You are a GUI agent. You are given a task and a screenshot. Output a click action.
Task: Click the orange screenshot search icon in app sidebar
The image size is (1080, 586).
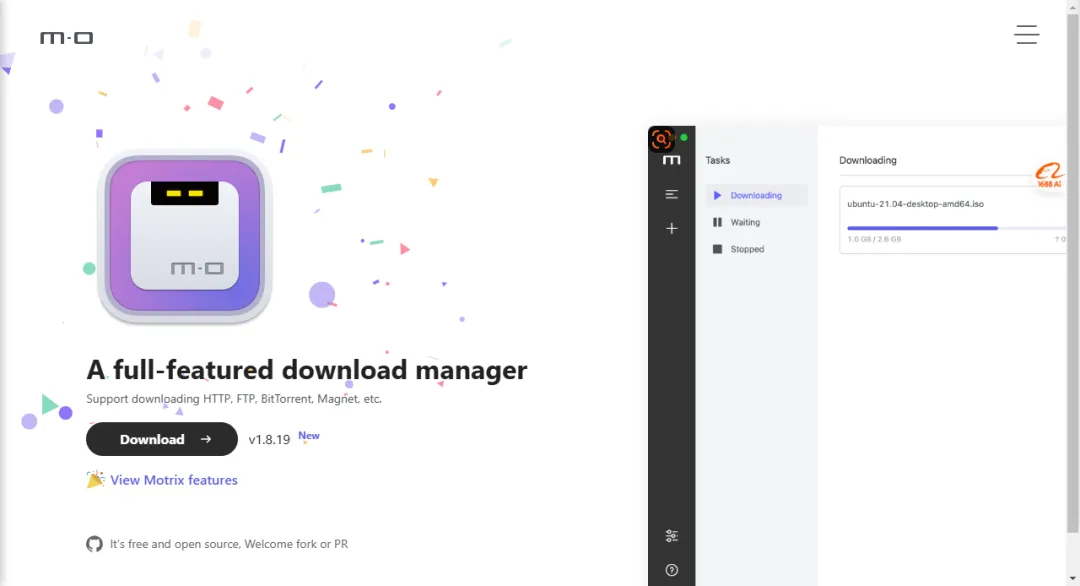662,139
